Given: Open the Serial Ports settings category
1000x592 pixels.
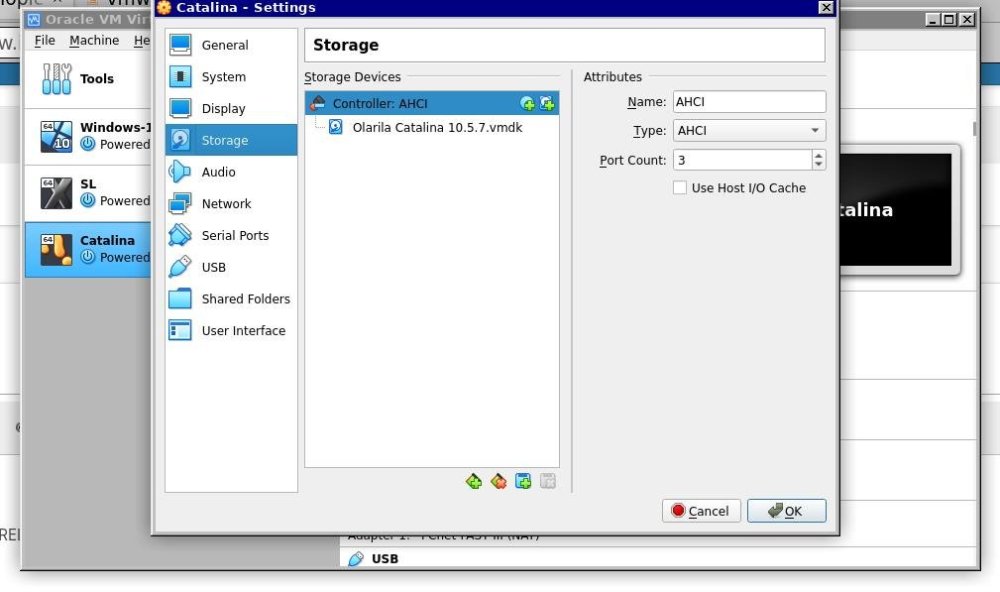Looking at the screenshot, I should 231,235.
